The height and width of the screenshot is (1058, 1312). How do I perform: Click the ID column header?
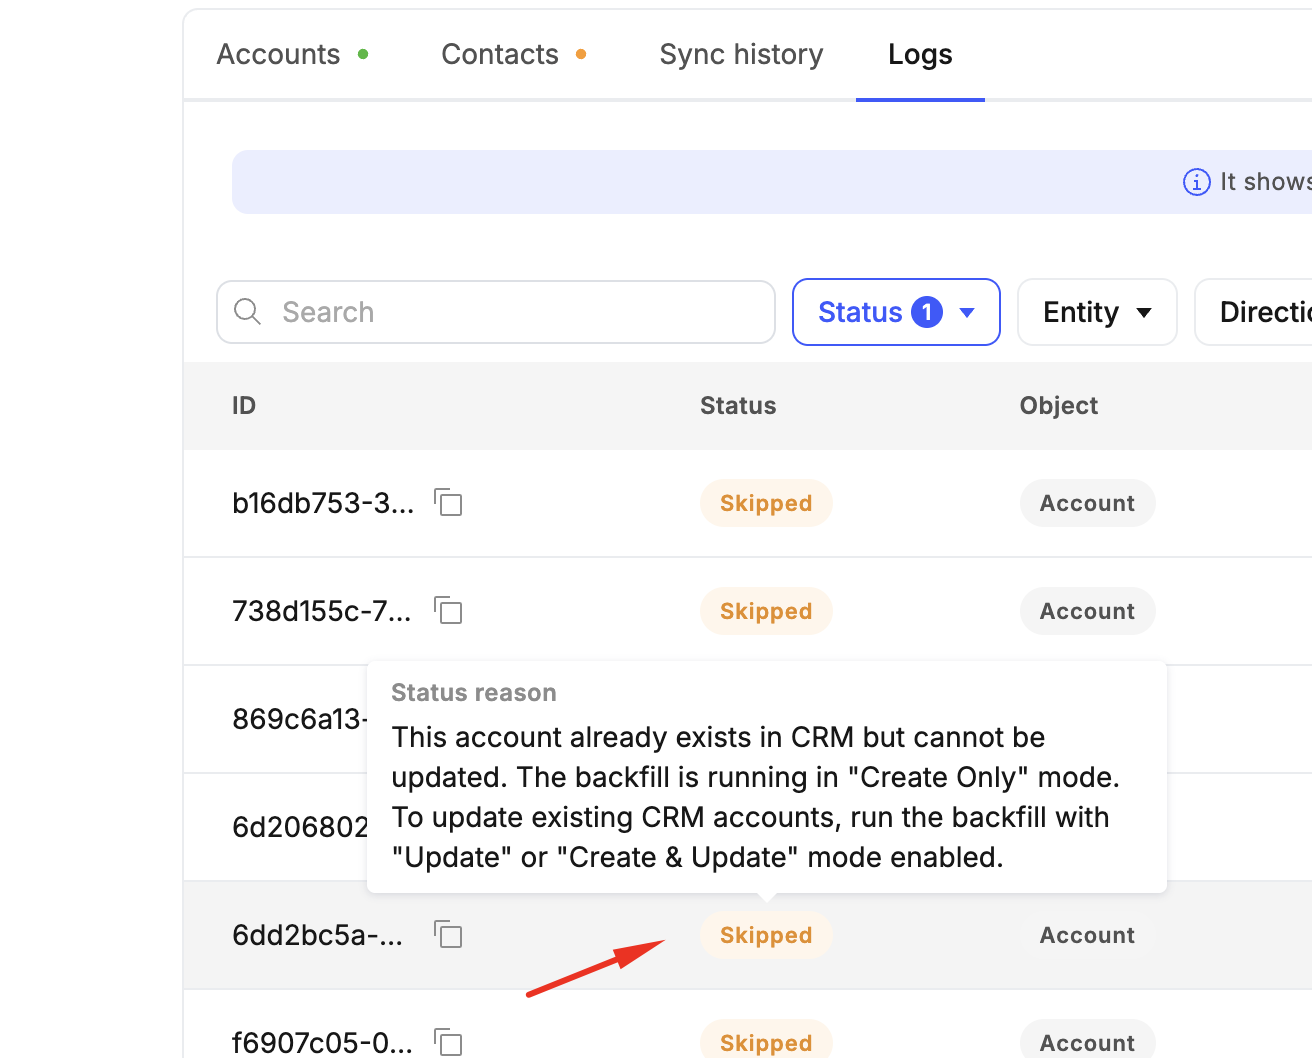point(244,405)
